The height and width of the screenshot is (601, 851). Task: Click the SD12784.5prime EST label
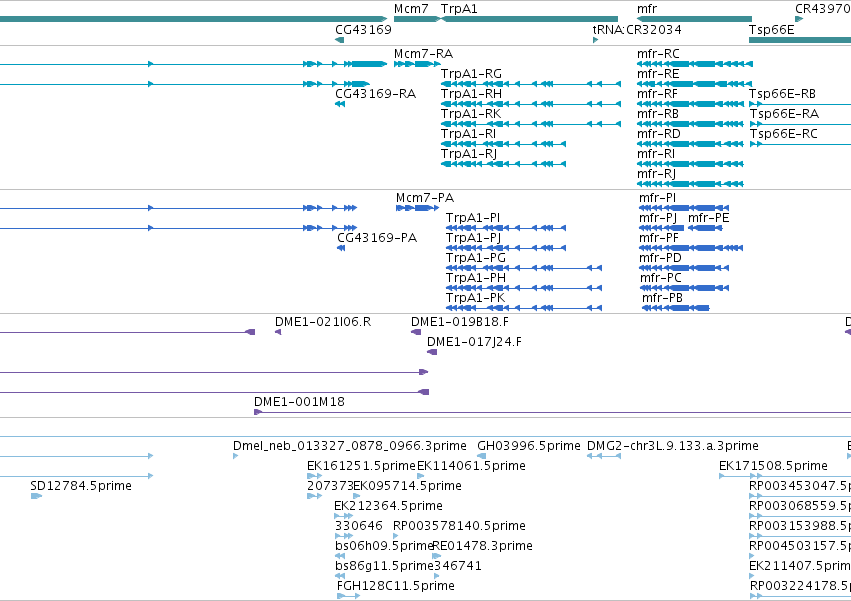click(x=81, y=486)
